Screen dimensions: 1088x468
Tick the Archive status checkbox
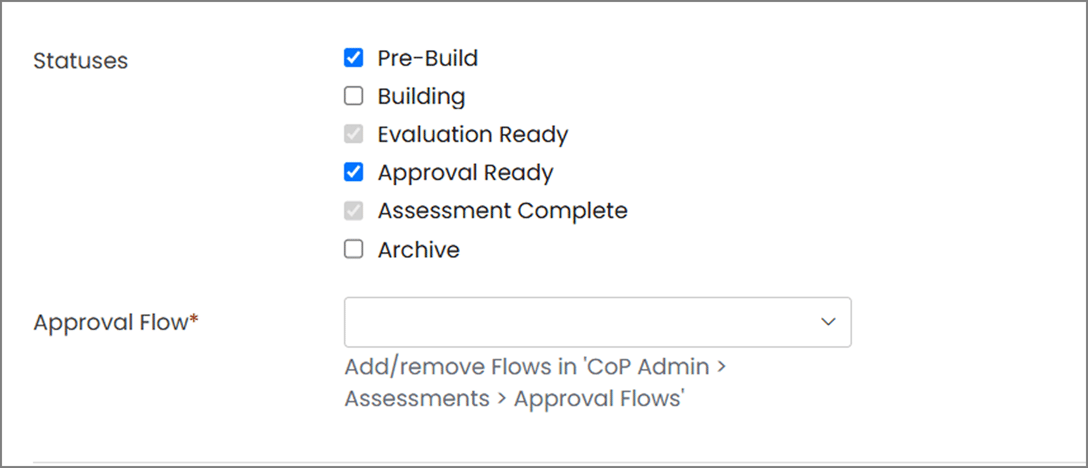coord(353,250)
